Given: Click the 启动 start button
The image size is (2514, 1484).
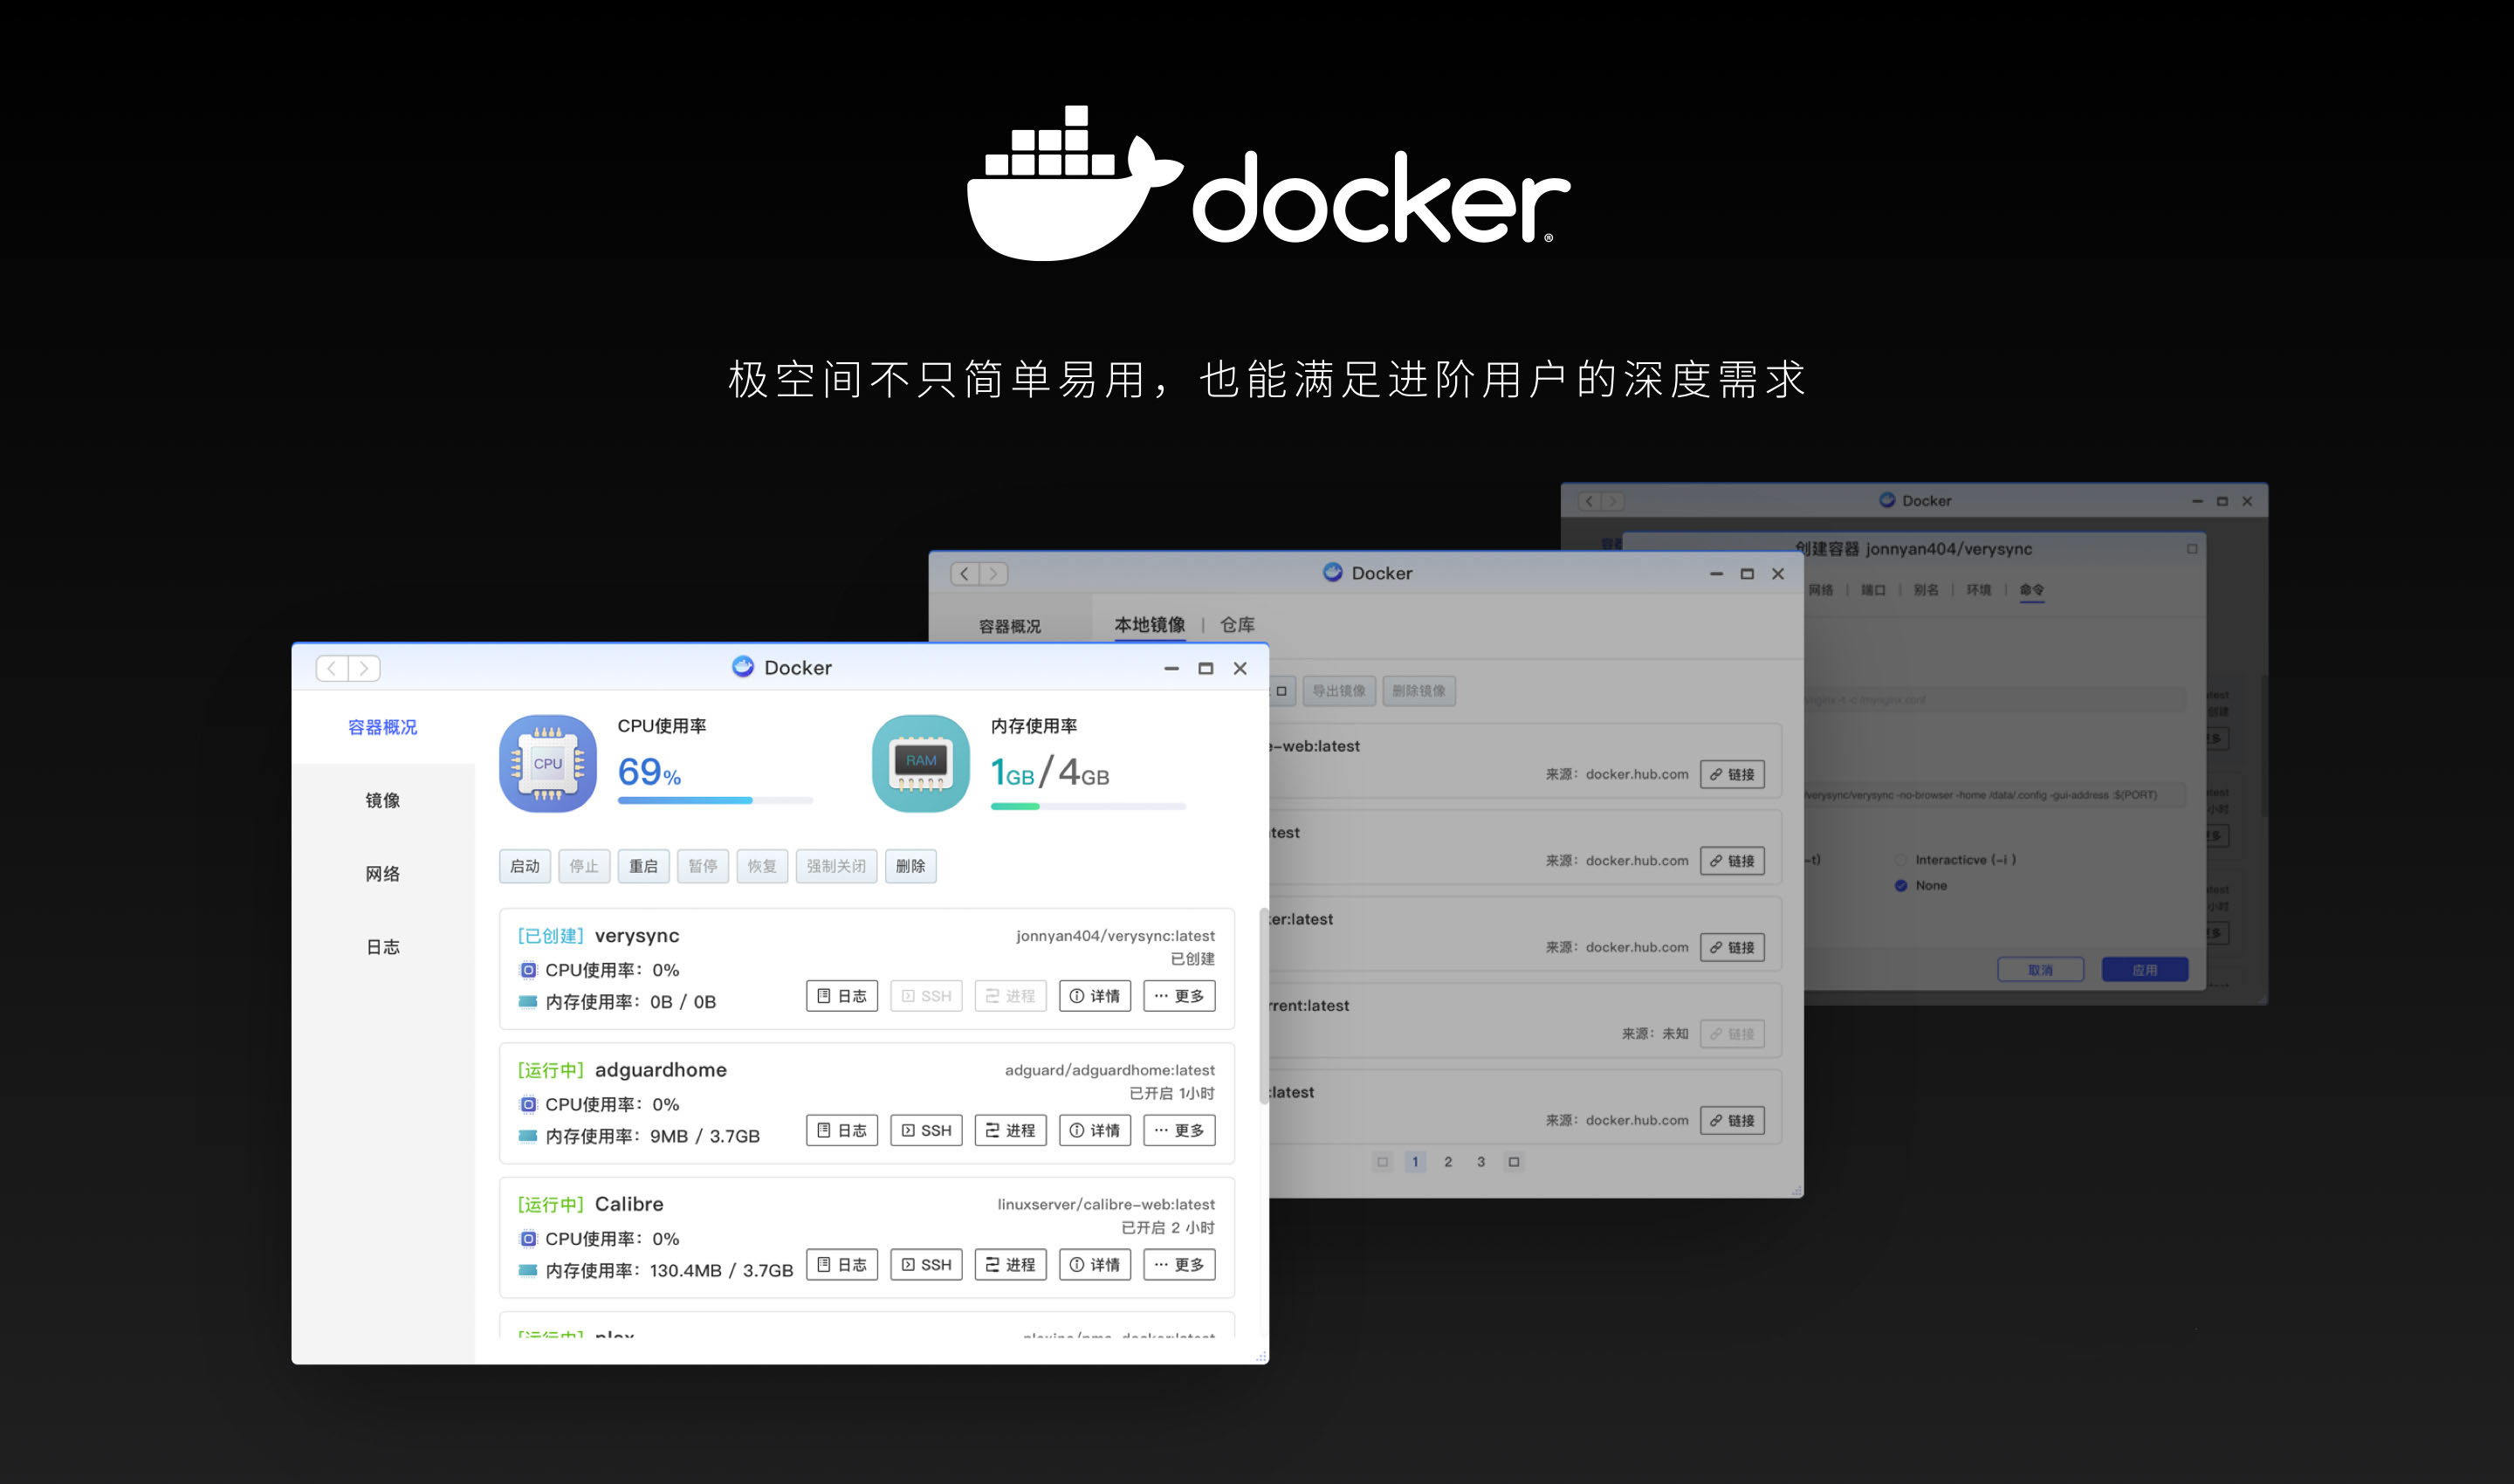Looking at the screenshot, I should [x=525, y=866].
